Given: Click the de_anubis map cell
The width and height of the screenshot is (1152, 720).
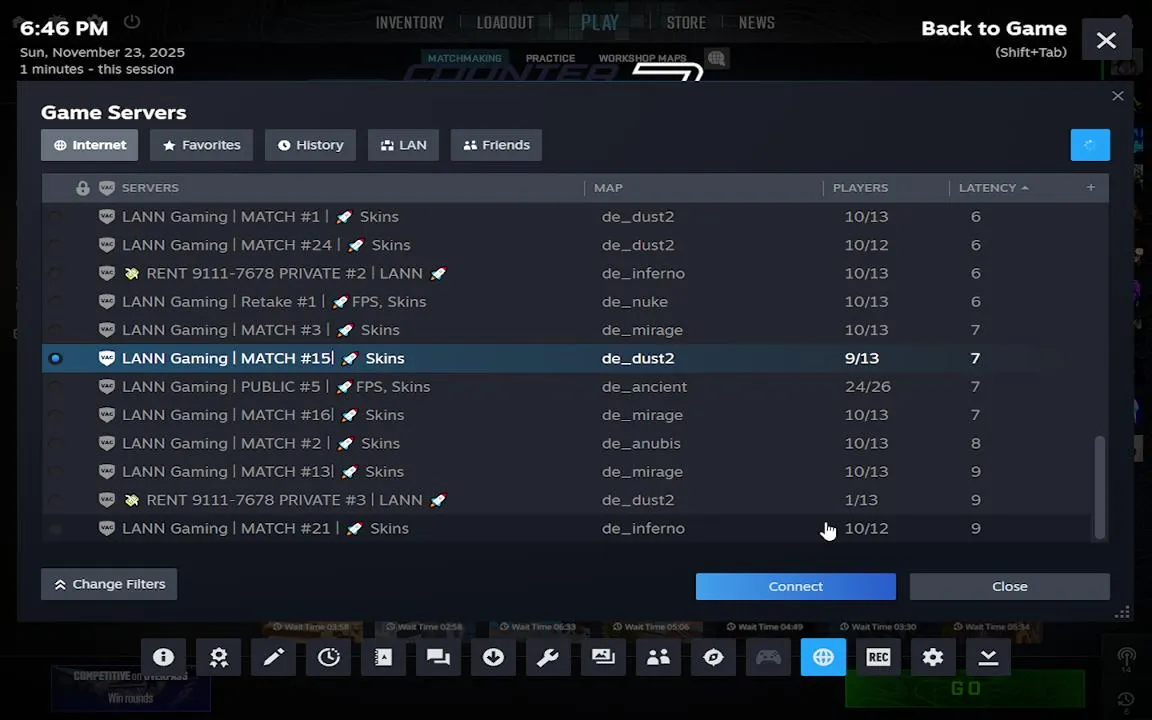Looking at the screenshot, I should (641, 443).
